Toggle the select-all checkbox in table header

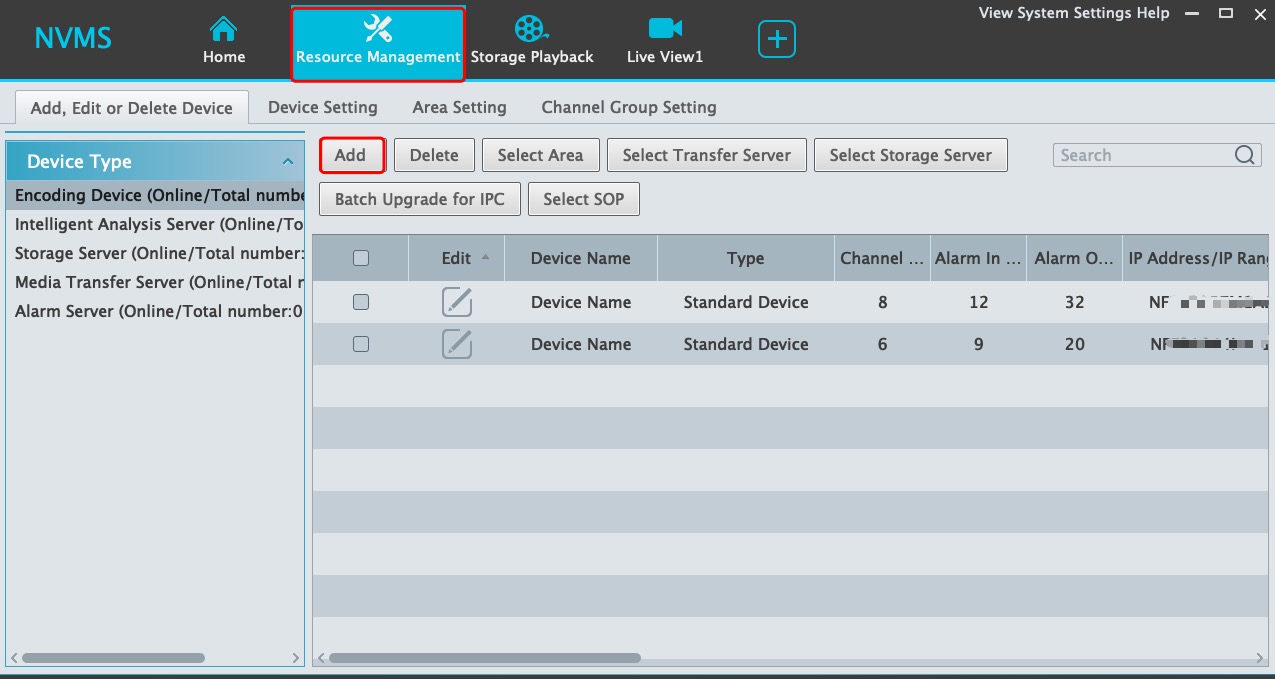click(x=361, y=258)
